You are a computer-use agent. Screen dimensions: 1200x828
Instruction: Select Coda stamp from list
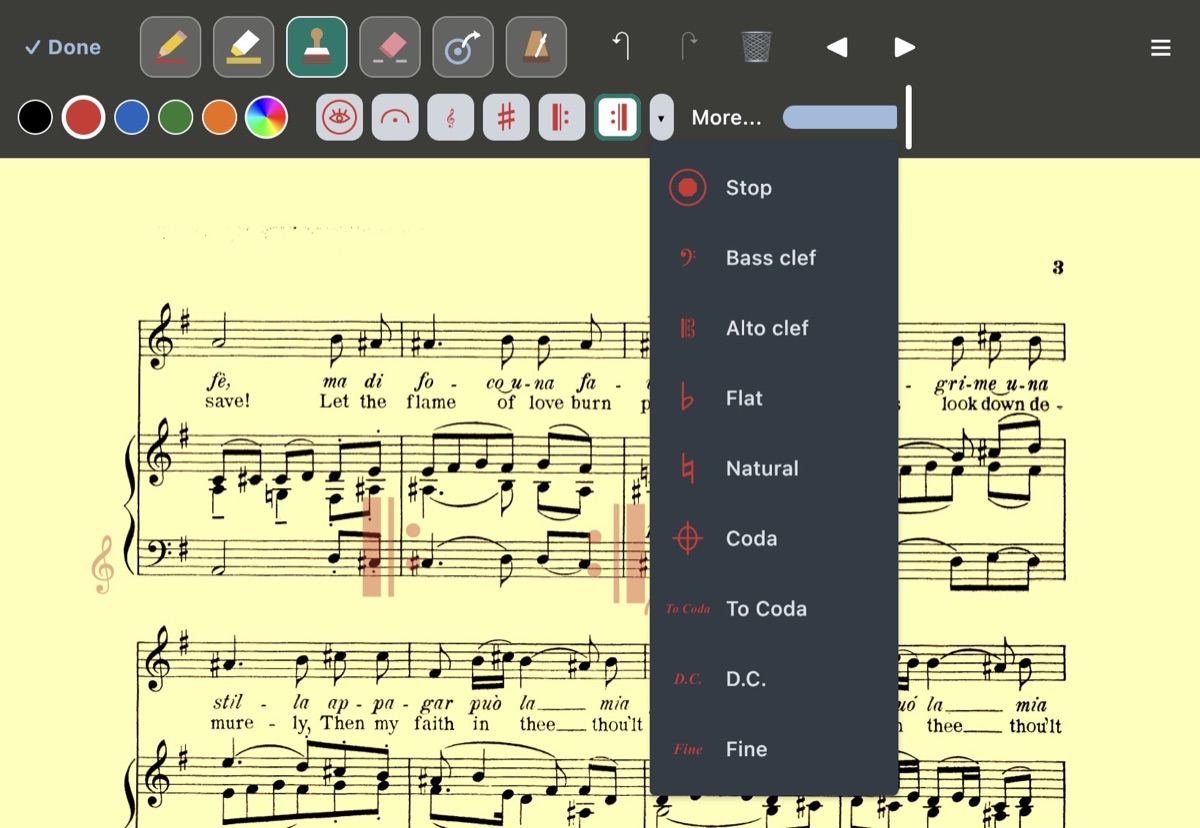774,538
